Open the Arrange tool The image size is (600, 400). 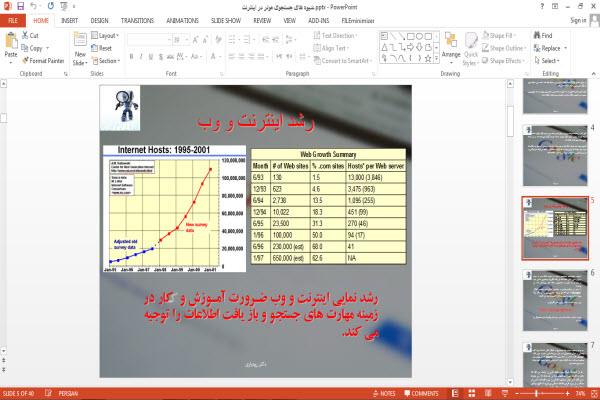[x=451, y=49]
